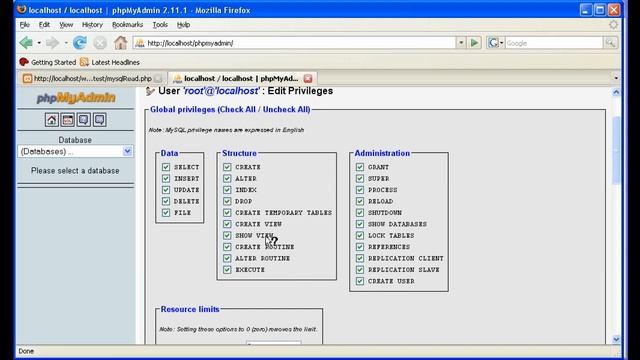Viewport: 640px width, 360px height.
Task: Open the MySQL documentation icon in sidebar
Action: pos(99,120)
